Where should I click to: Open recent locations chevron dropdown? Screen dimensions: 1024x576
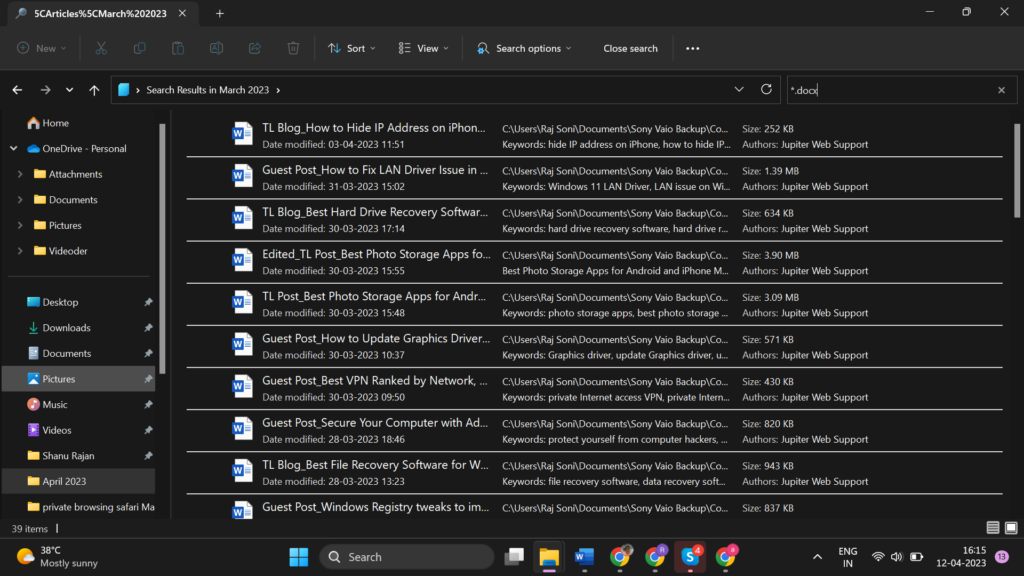tap(69, 90)
